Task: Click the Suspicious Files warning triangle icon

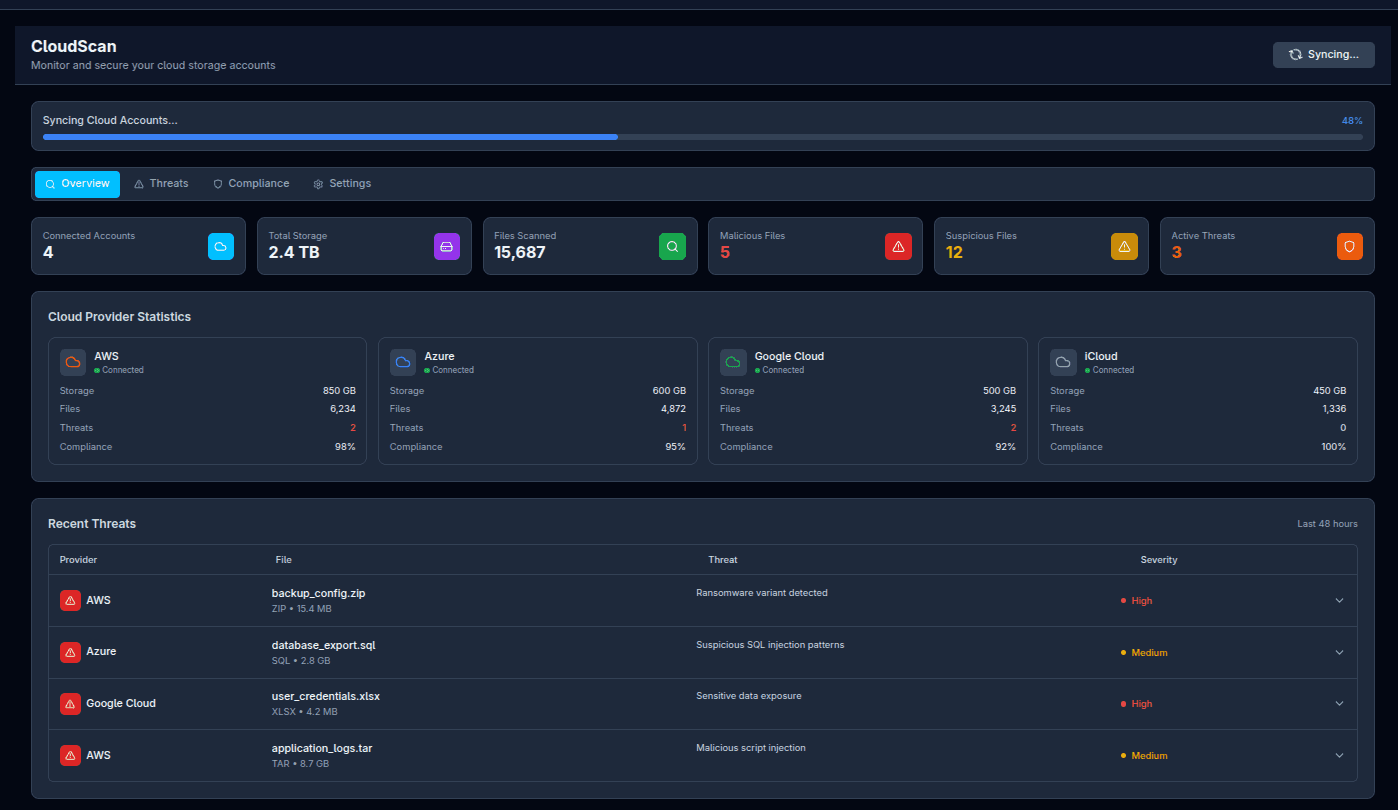Action: (1124, 246)
